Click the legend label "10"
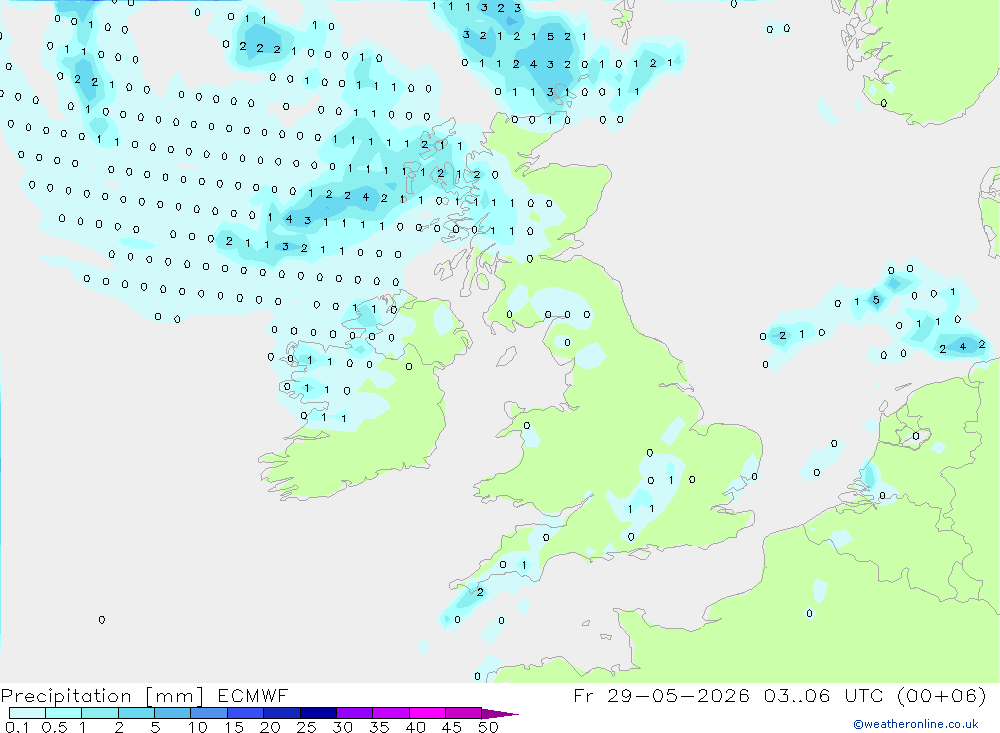The image size is (1000, 733). point(197,727)
